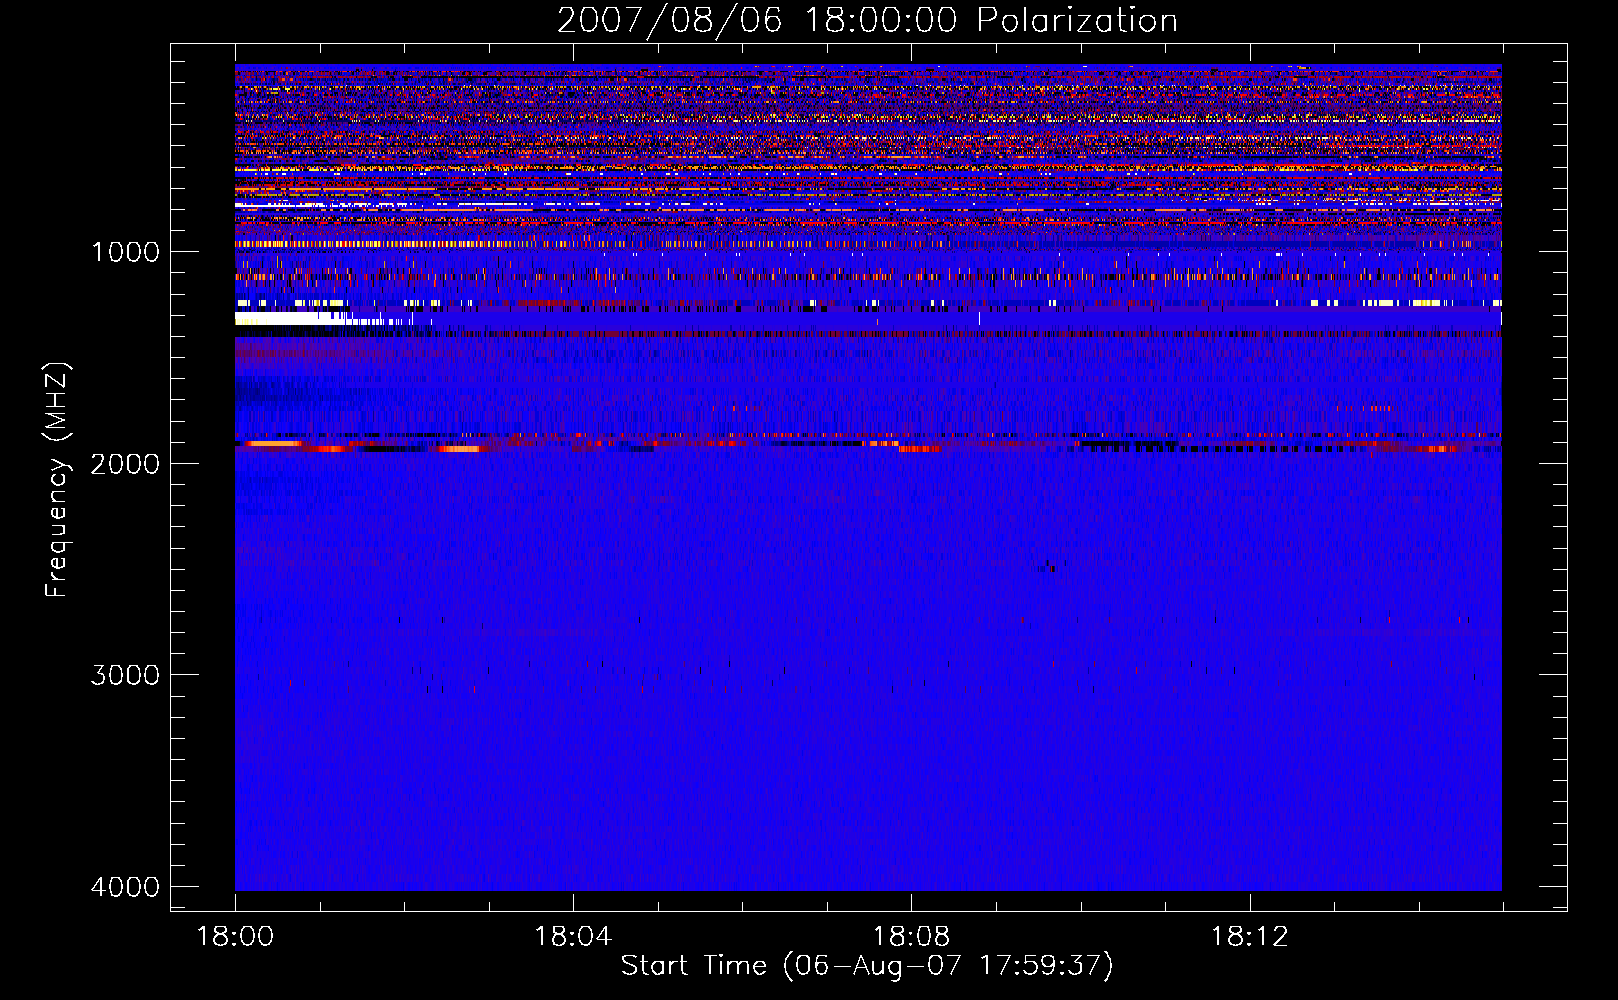The image size is (1618, 1000).
Task: Click the dark spot near 2500 MHz around 18:09
Action: point(1047,567)
